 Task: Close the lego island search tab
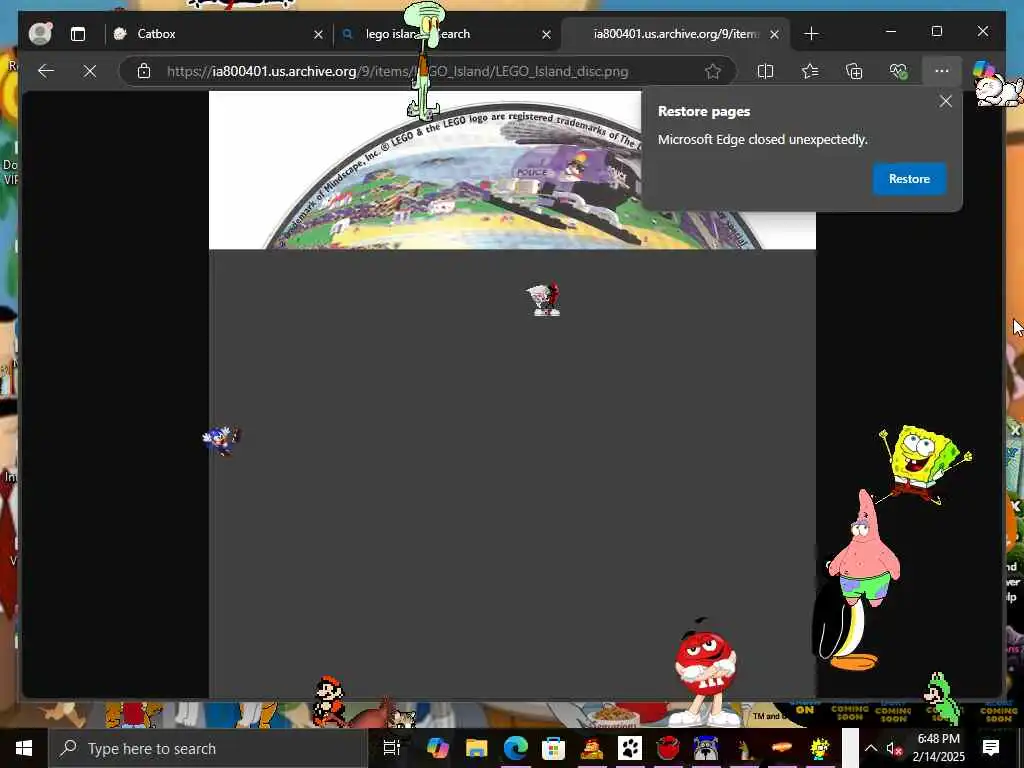point(547,34)
